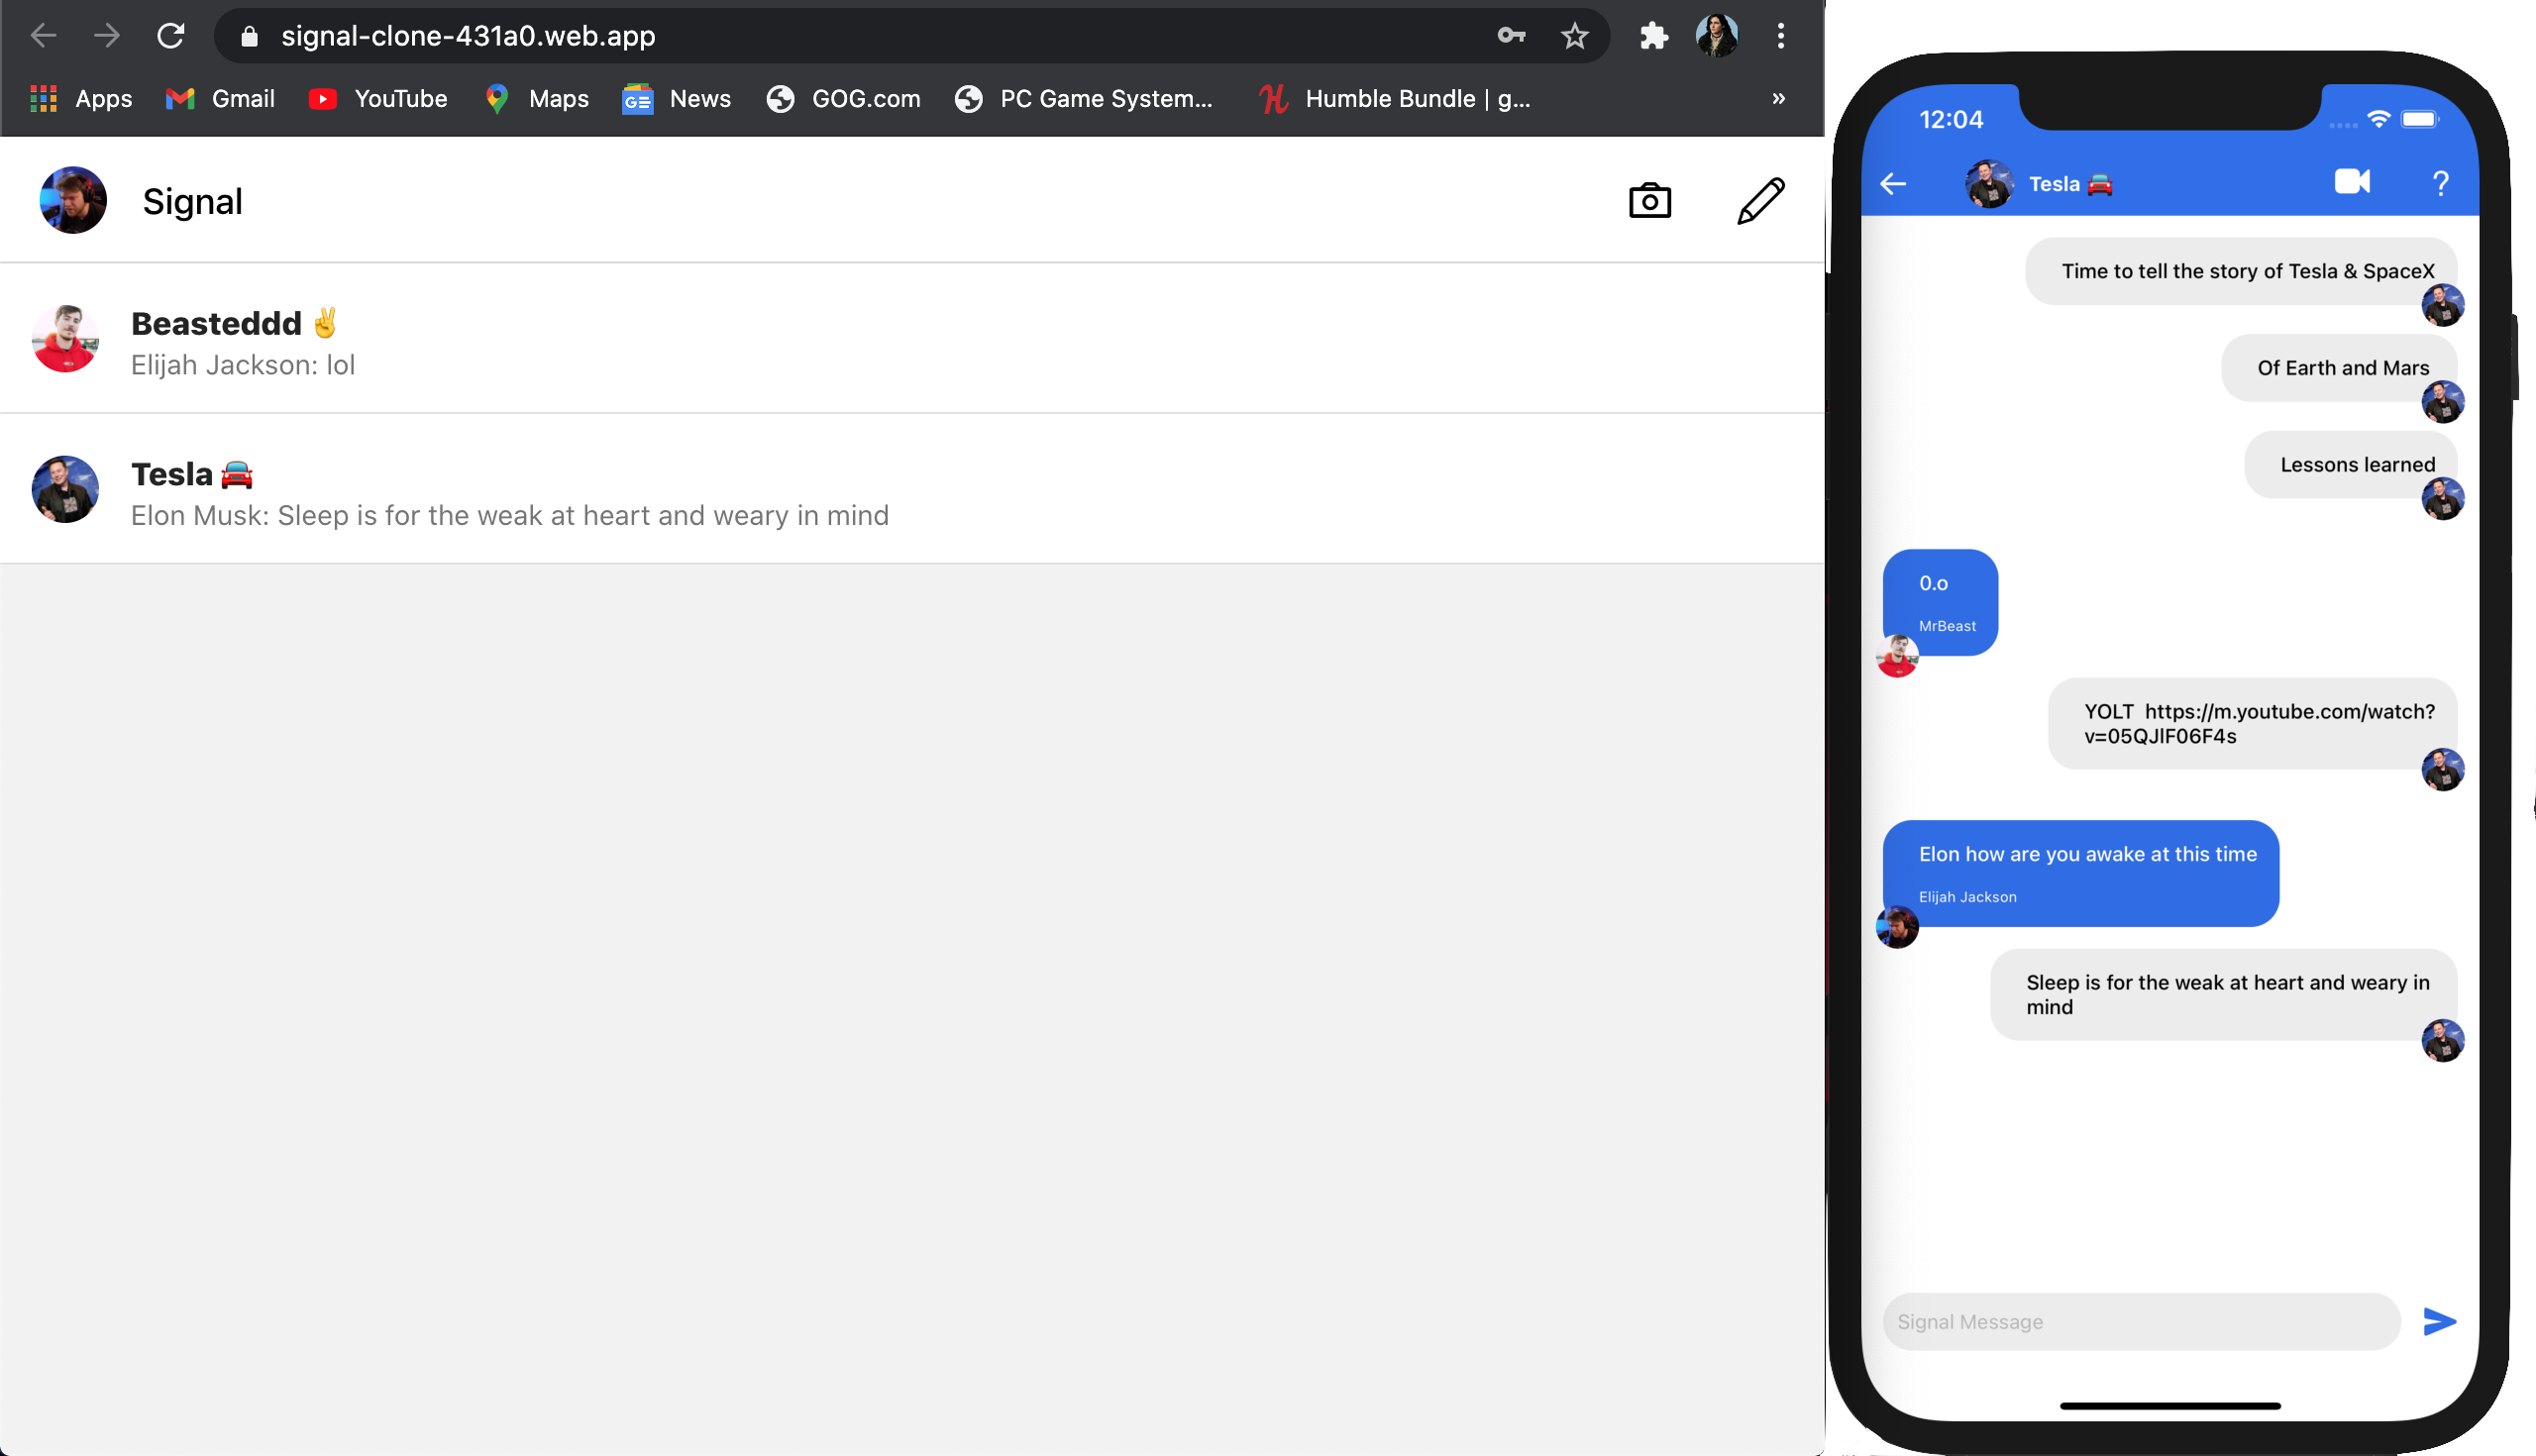Open the Beasteddd chat row
2536x1456 pixels.
pos(912,338)
